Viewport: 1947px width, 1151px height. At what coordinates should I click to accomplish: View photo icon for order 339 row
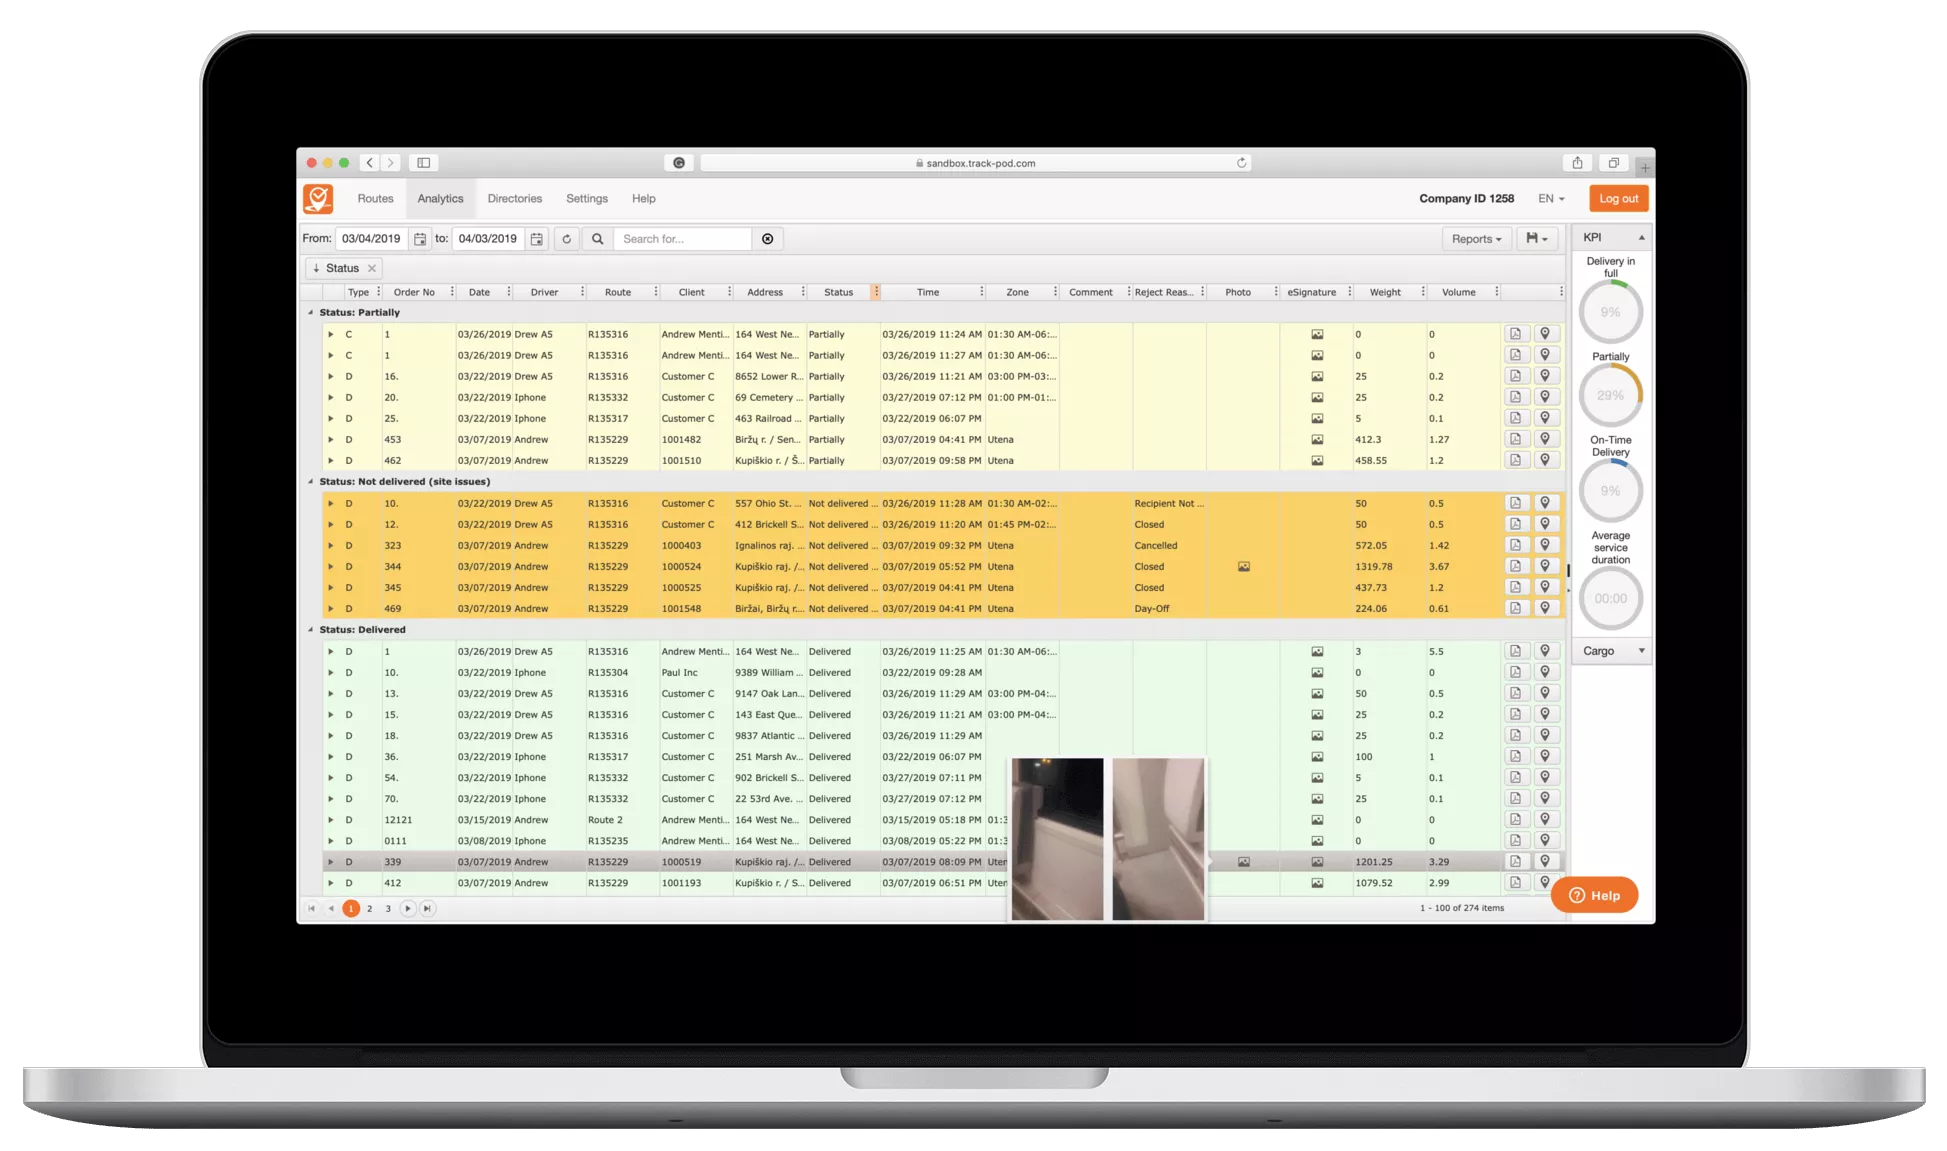pyautogui.click(x=1244, y=862)
